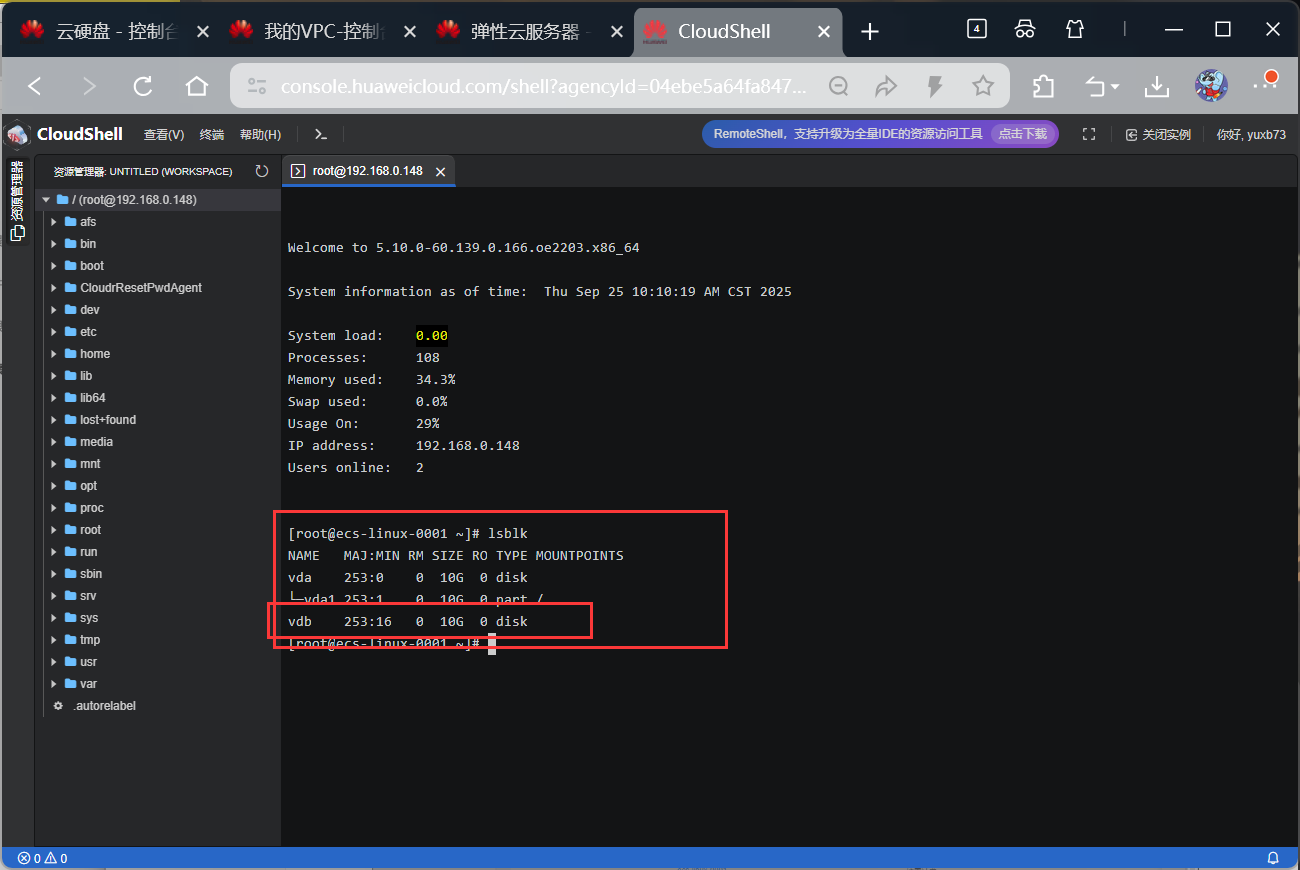Expand the CloudrResetPwdAgent folder

tap(54, 288)
